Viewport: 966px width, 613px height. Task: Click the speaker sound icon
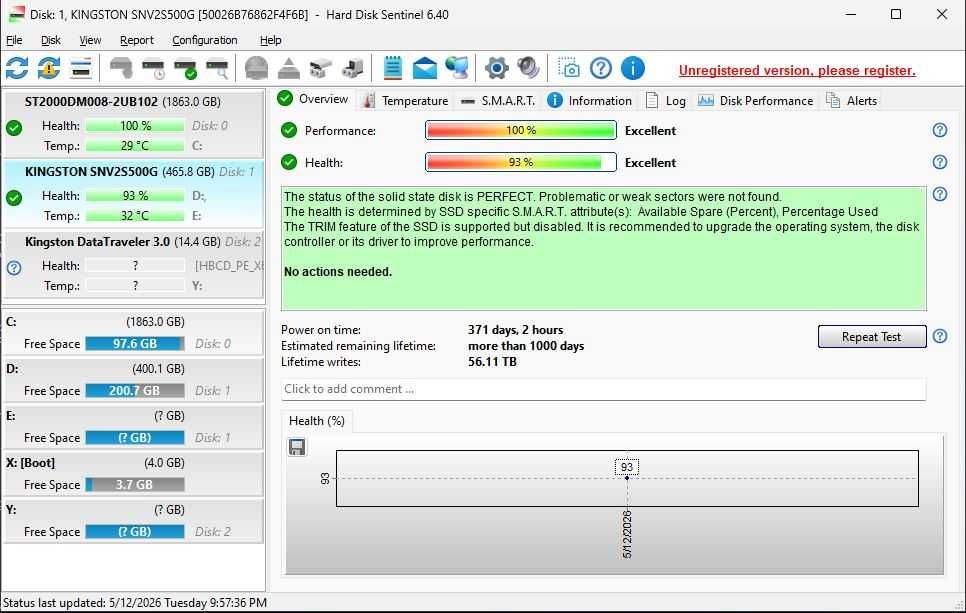[x=528, y=68]
